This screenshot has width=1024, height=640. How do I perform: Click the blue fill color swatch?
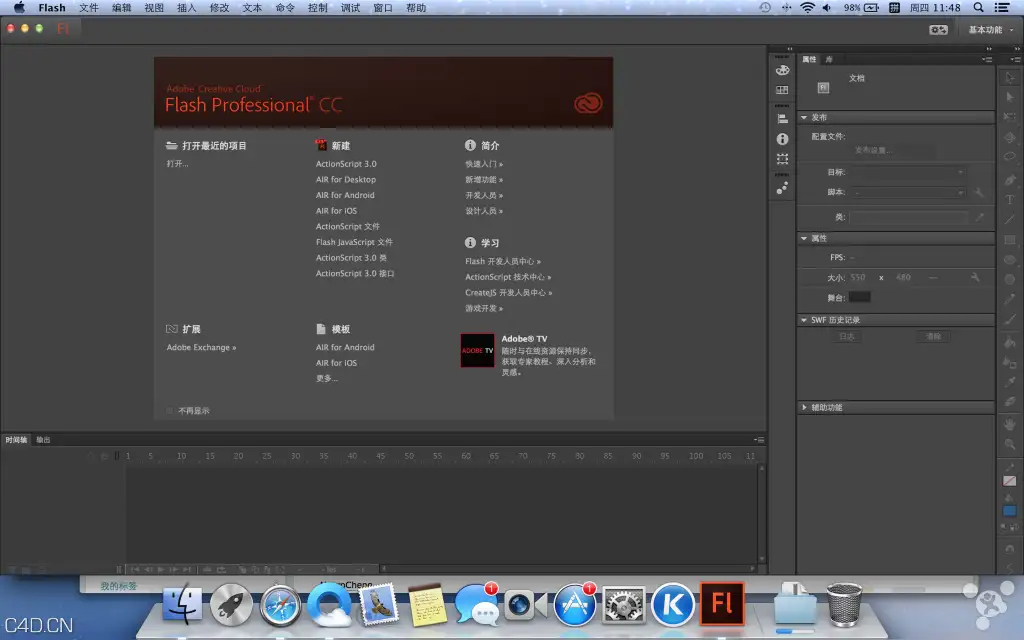[1010, 511]
